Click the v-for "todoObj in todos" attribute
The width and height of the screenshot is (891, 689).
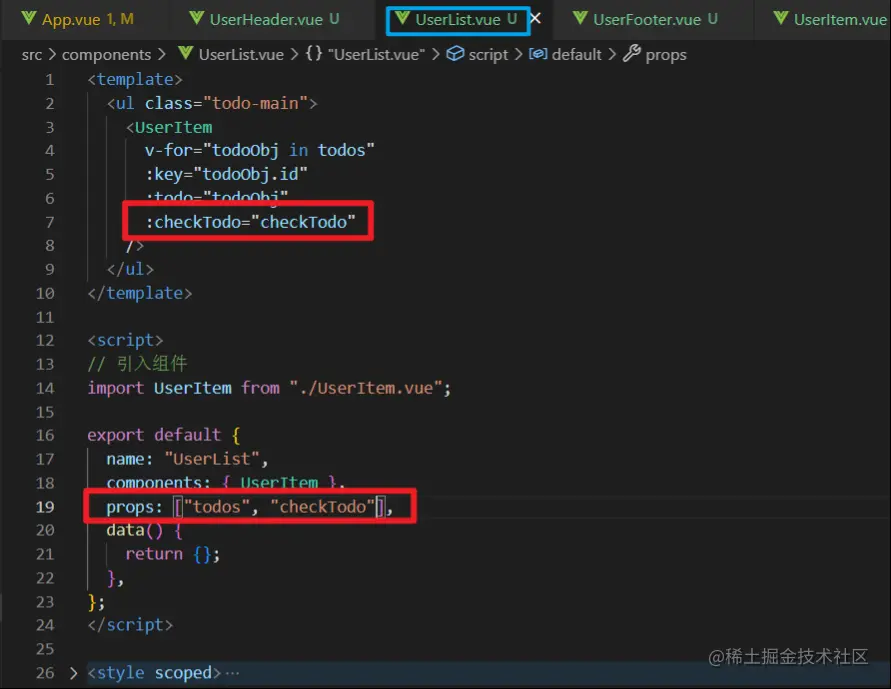pyautogui.click(x=260, y=151)
